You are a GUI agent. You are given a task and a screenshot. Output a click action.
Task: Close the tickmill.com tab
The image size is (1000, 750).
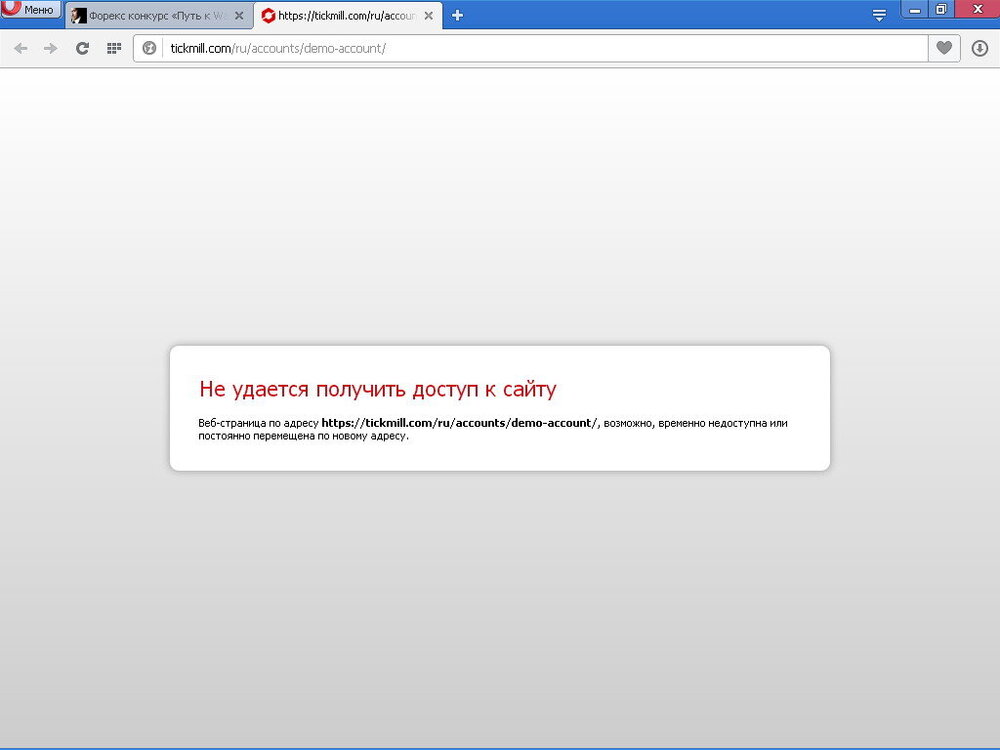(x=429, y=15)
